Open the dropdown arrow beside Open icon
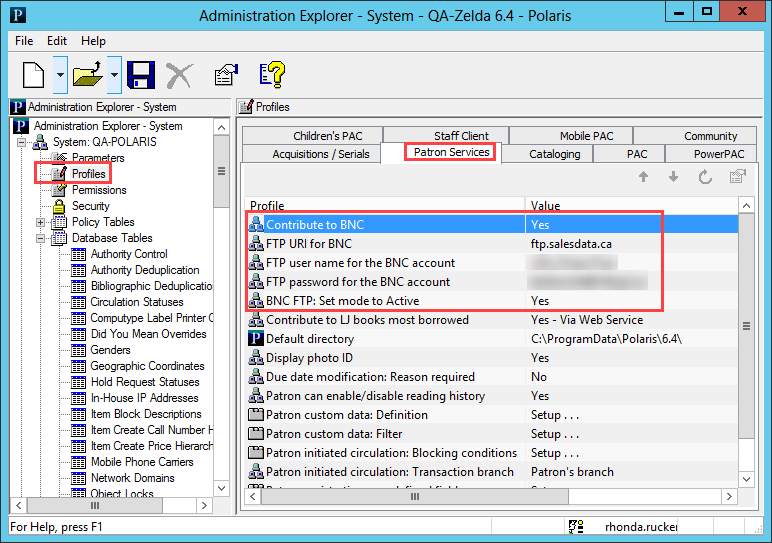This screenshot has width=772, height=543. [114, 74]
